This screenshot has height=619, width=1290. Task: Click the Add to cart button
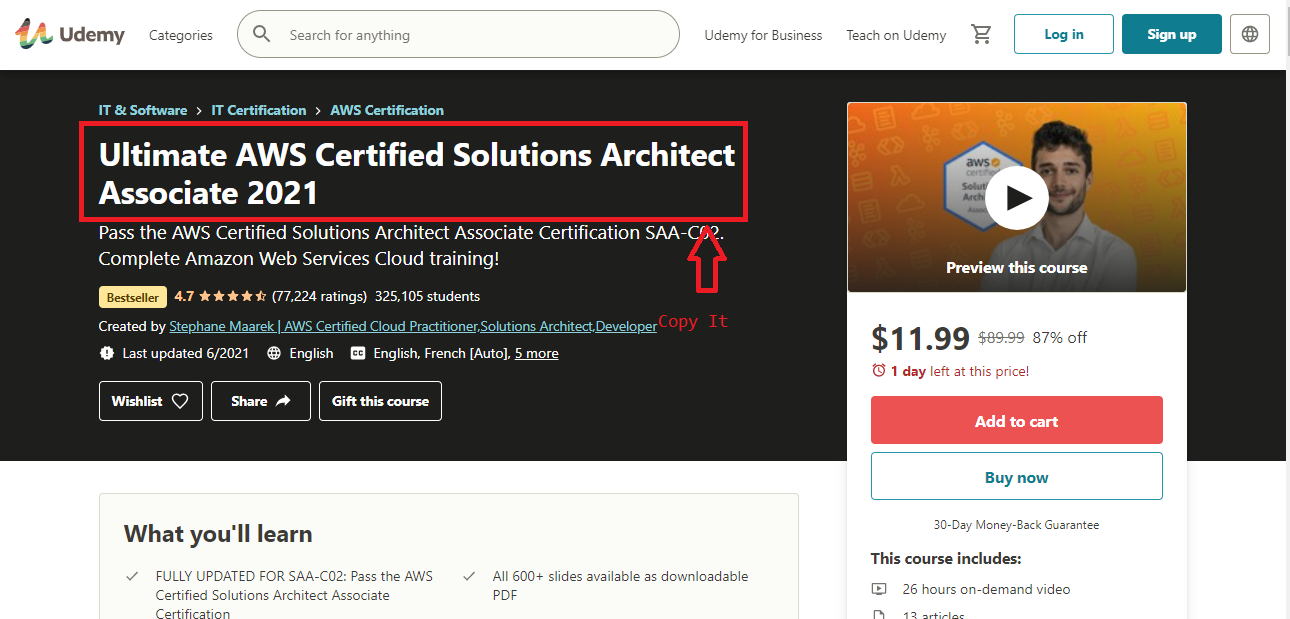click(1016, 421)
